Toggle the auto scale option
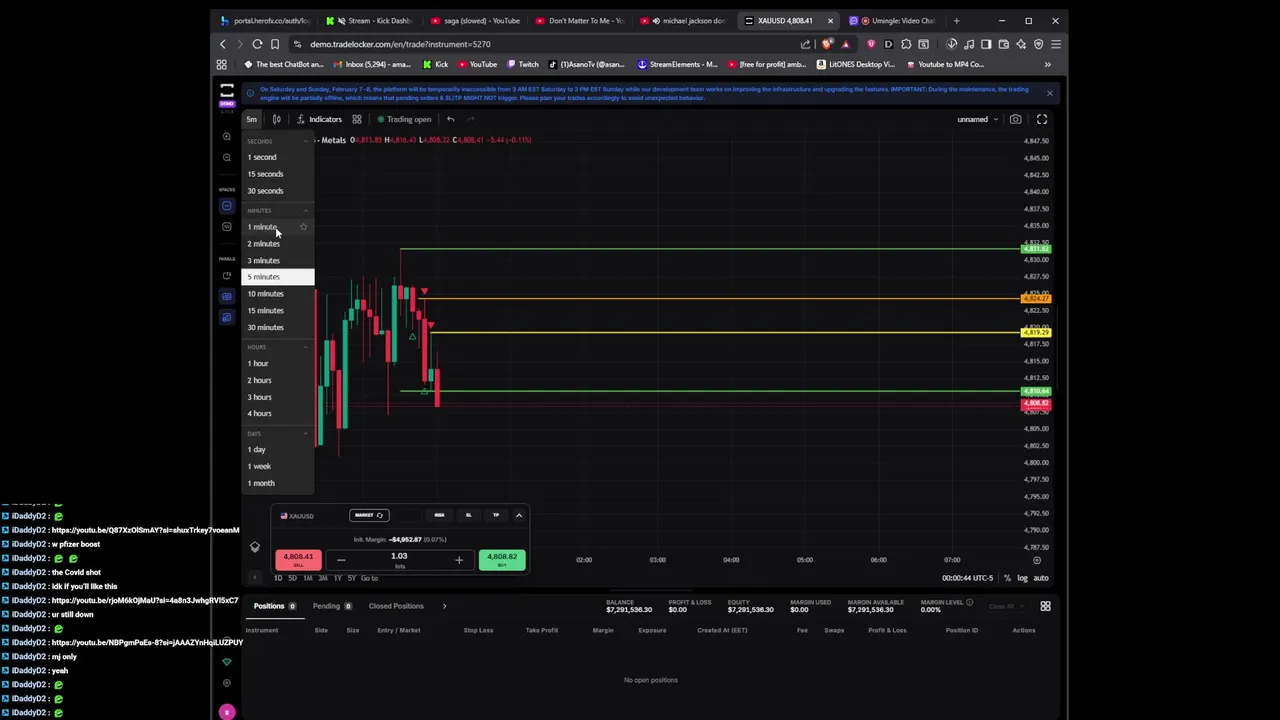Screen dimensions: 1280x720 click(1041, 578)
